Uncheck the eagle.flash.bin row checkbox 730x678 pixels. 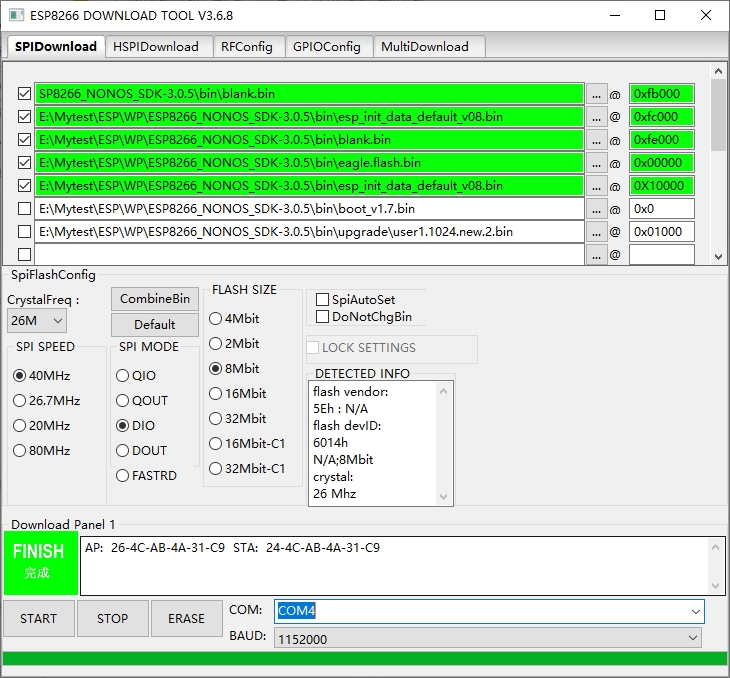24,163
